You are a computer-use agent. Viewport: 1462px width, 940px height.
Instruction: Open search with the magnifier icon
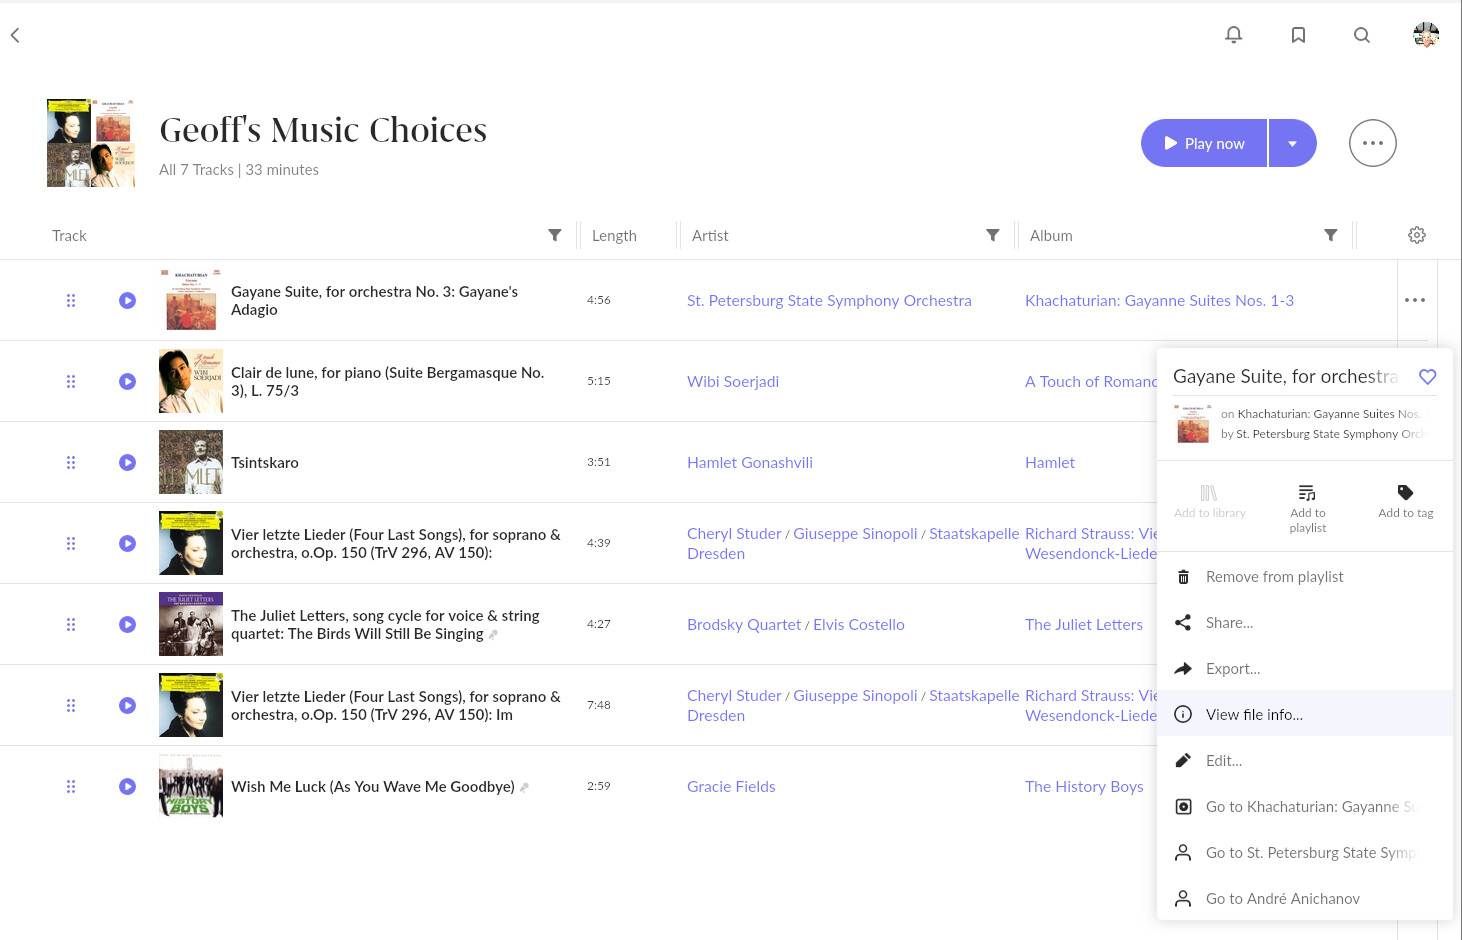[1362, 35]
